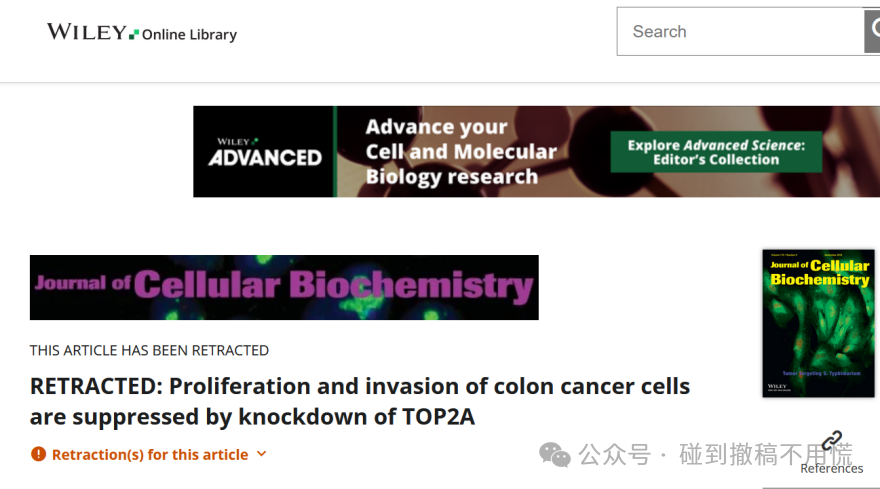Open the journal cover thumbnail image
This screenshot has width=880, height=489.
click(x=818, y=323)
